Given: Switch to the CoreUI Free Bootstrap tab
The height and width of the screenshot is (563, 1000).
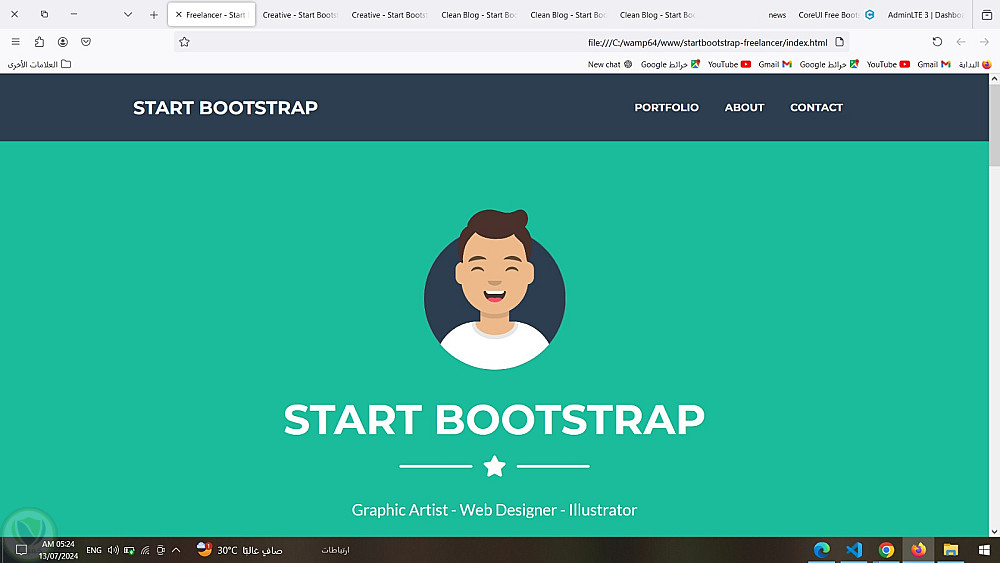Looking at the screenshot, I should pos(836,15).
